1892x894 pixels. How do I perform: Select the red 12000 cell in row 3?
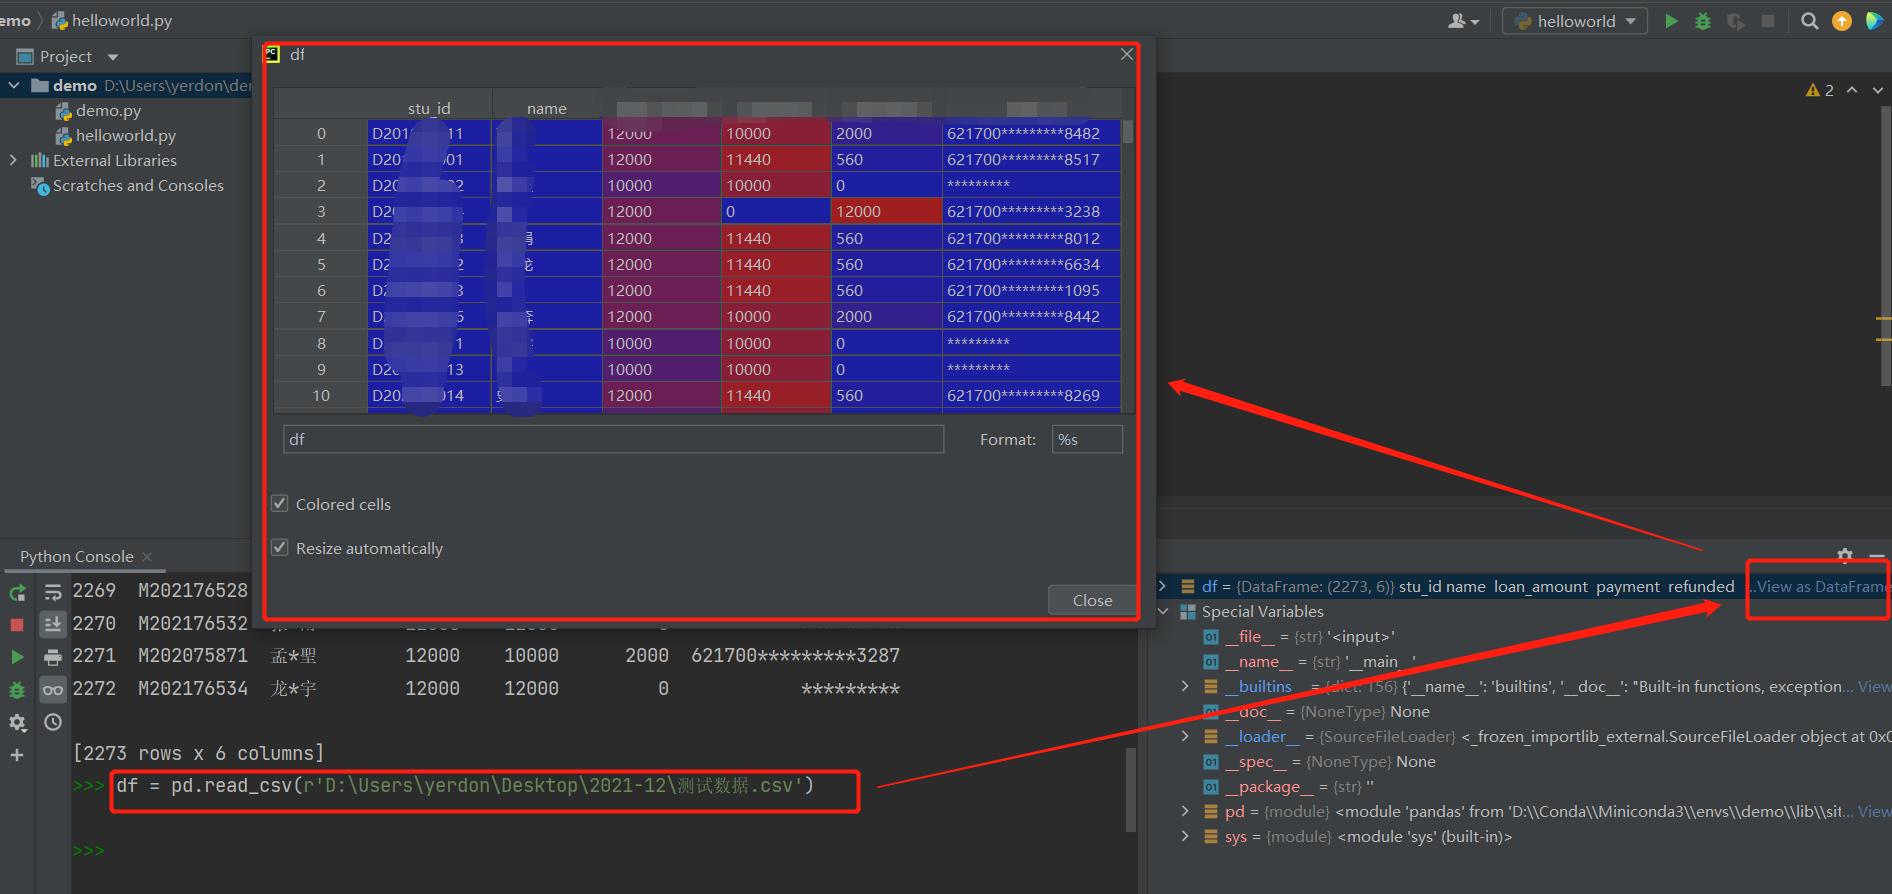coord(886,212)
